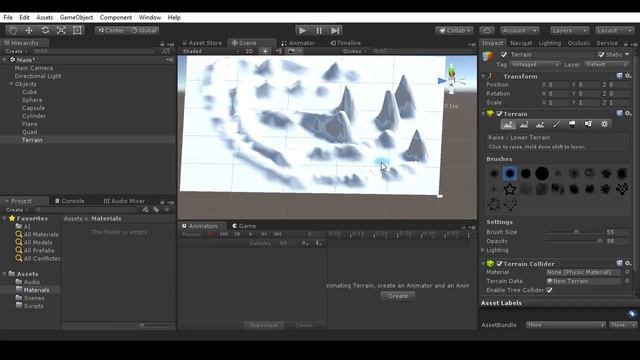This screenshot has width=640, height=360.
Task: Toggle Center pivot mode button
Action: (x=111, y=31)
